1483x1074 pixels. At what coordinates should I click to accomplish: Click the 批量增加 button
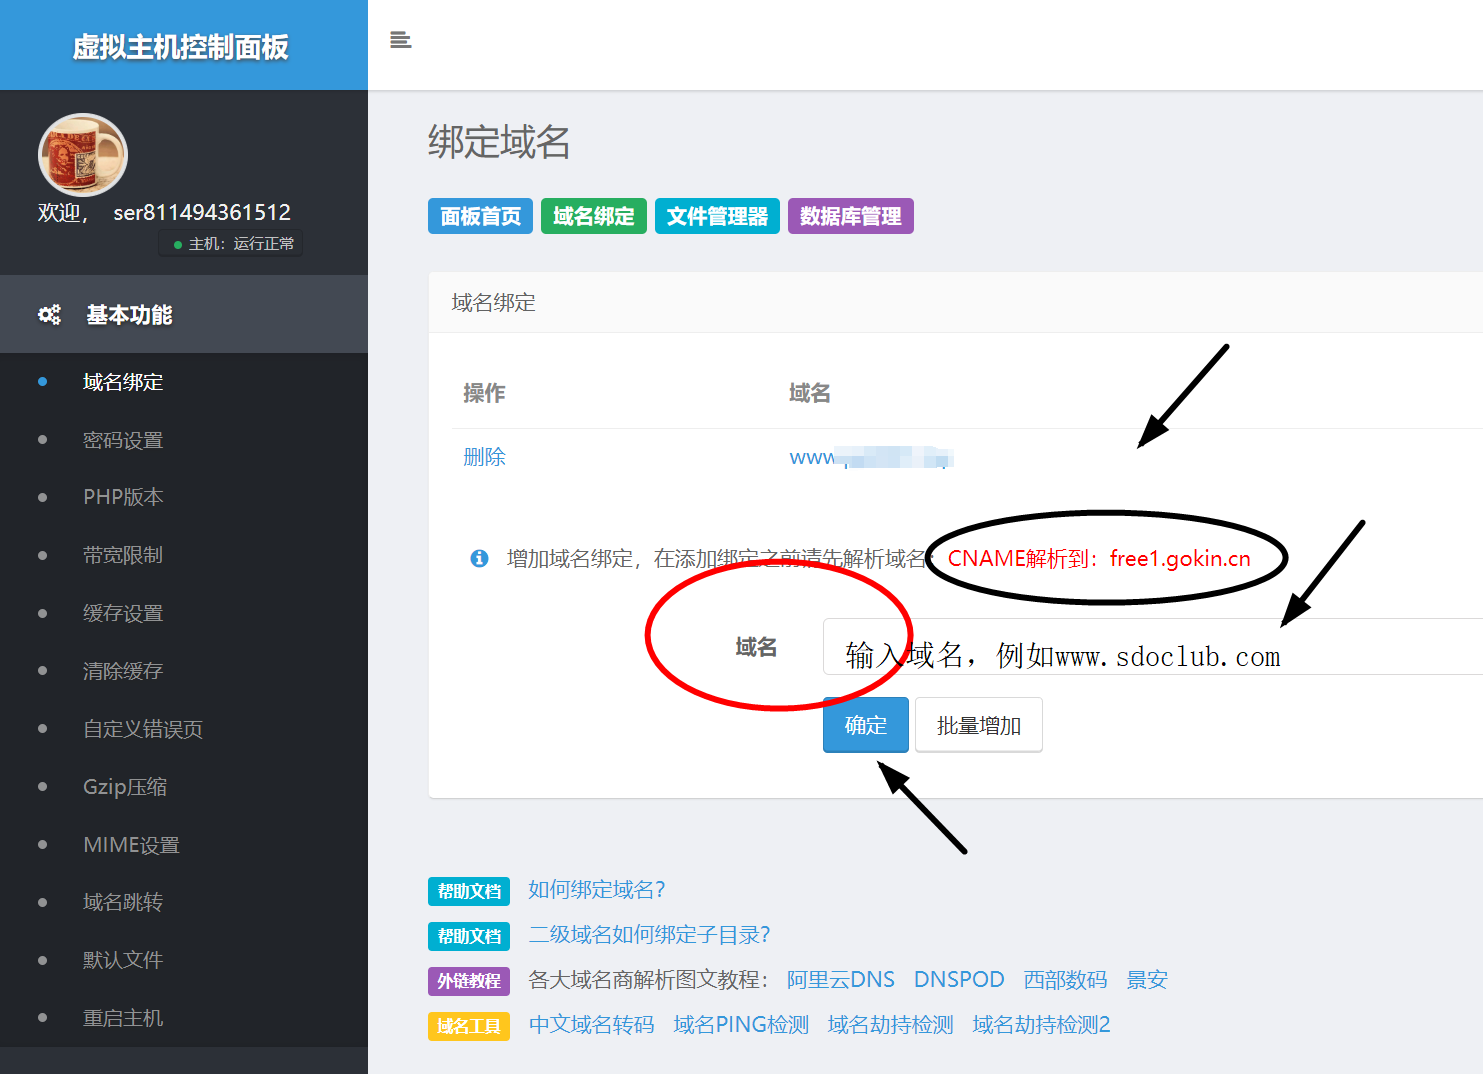(x=979, y=725)
